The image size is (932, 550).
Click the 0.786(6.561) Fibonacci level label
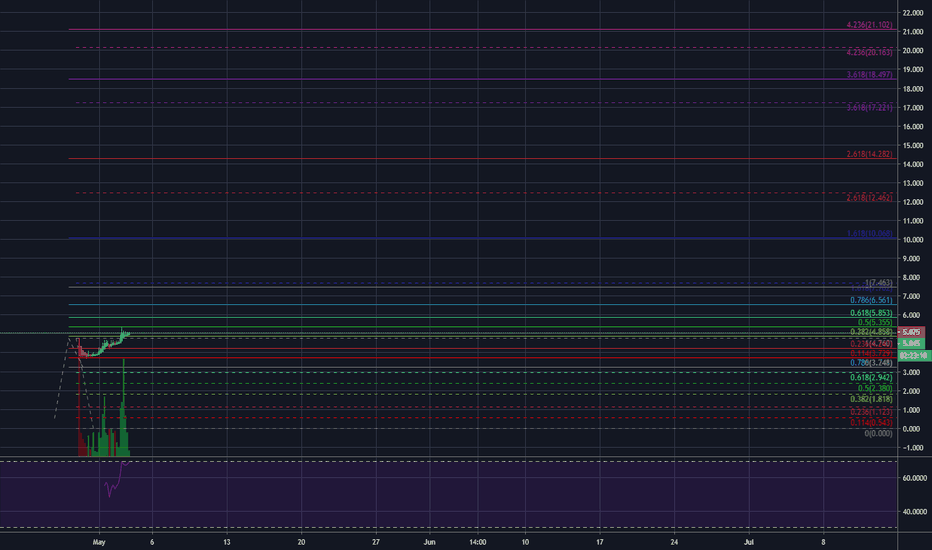tap(871, 300)
